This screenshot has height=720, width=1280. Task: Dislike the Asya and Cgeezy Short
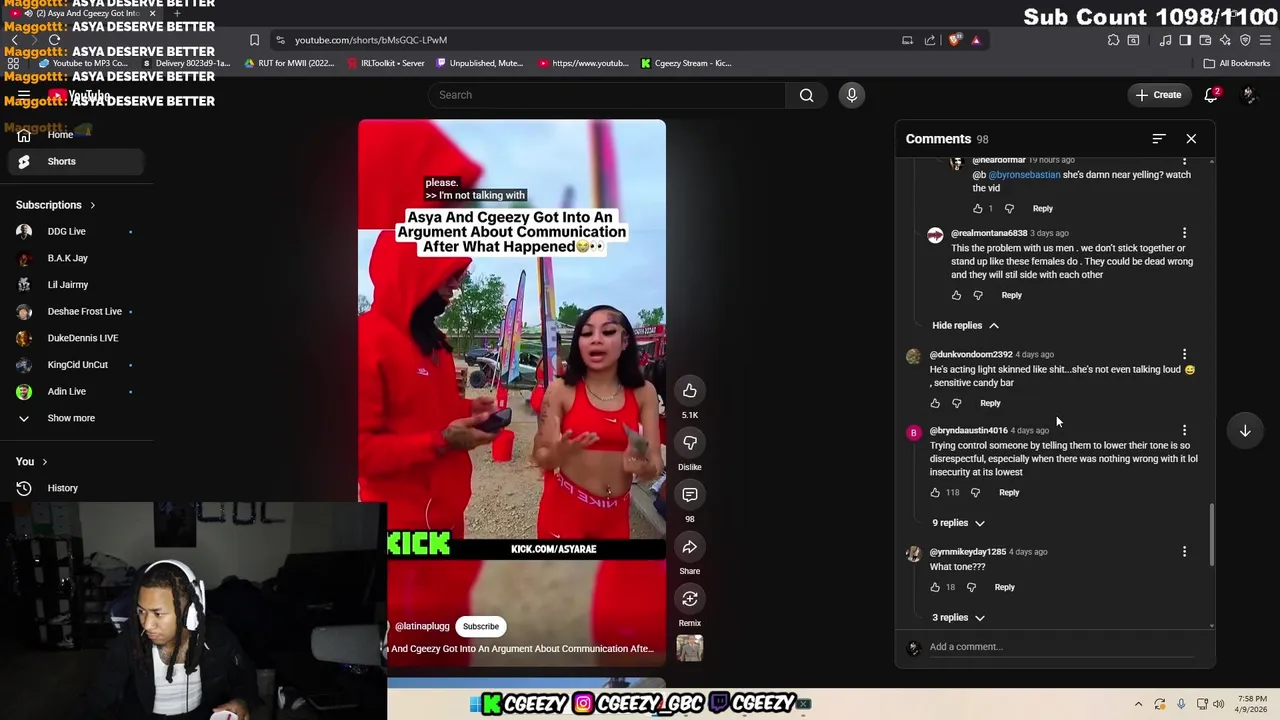689,442
